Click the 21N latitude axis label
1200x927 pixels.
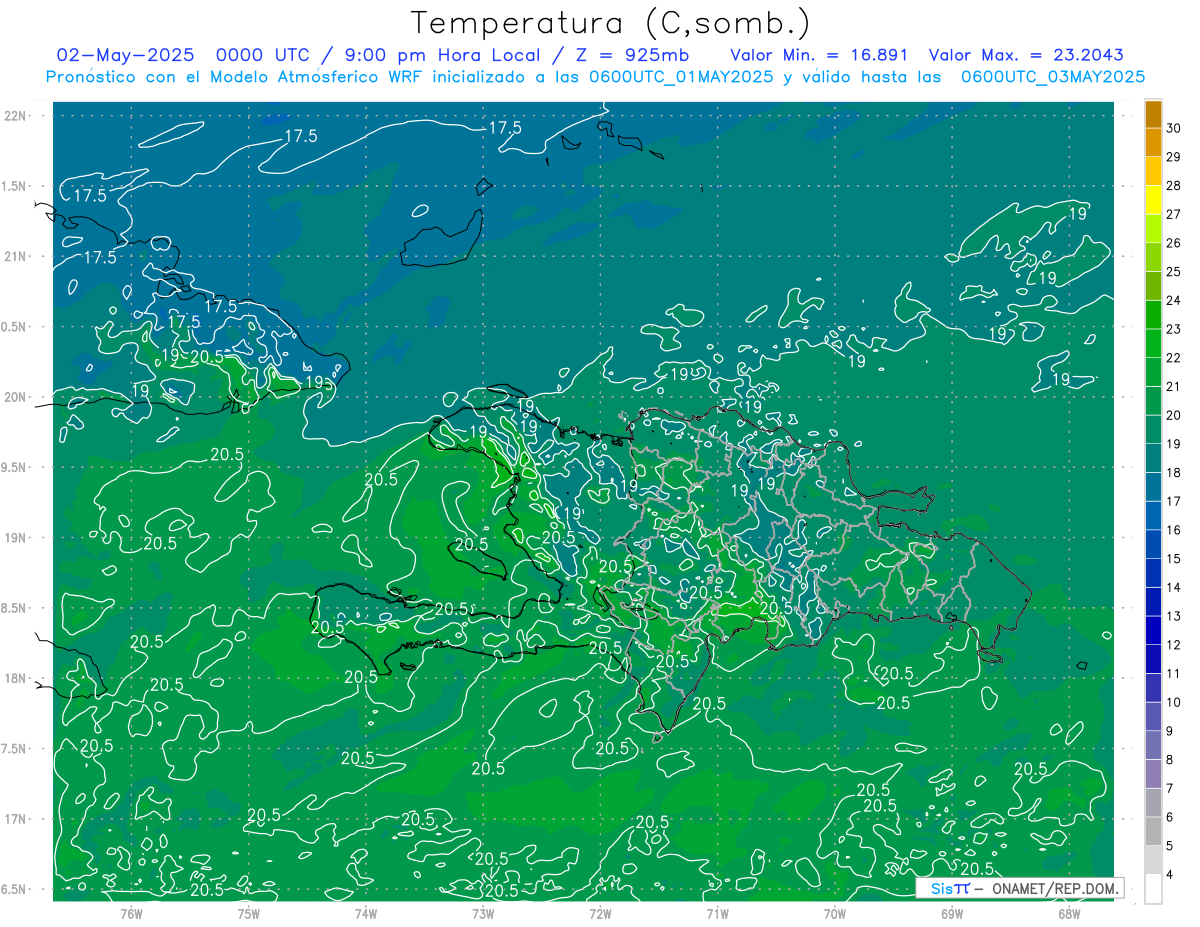pyautogui.click(x=14, y=256)
